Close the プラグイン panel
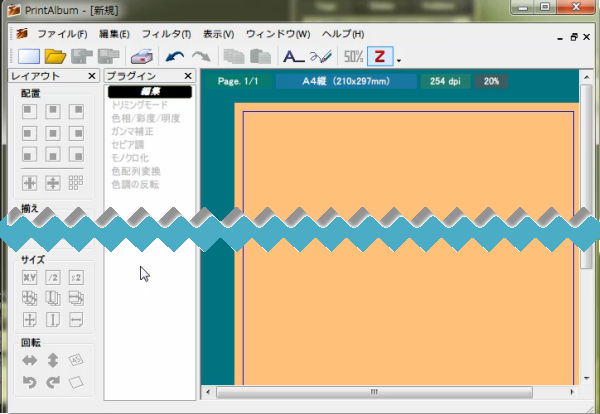 tap(188, 77)
